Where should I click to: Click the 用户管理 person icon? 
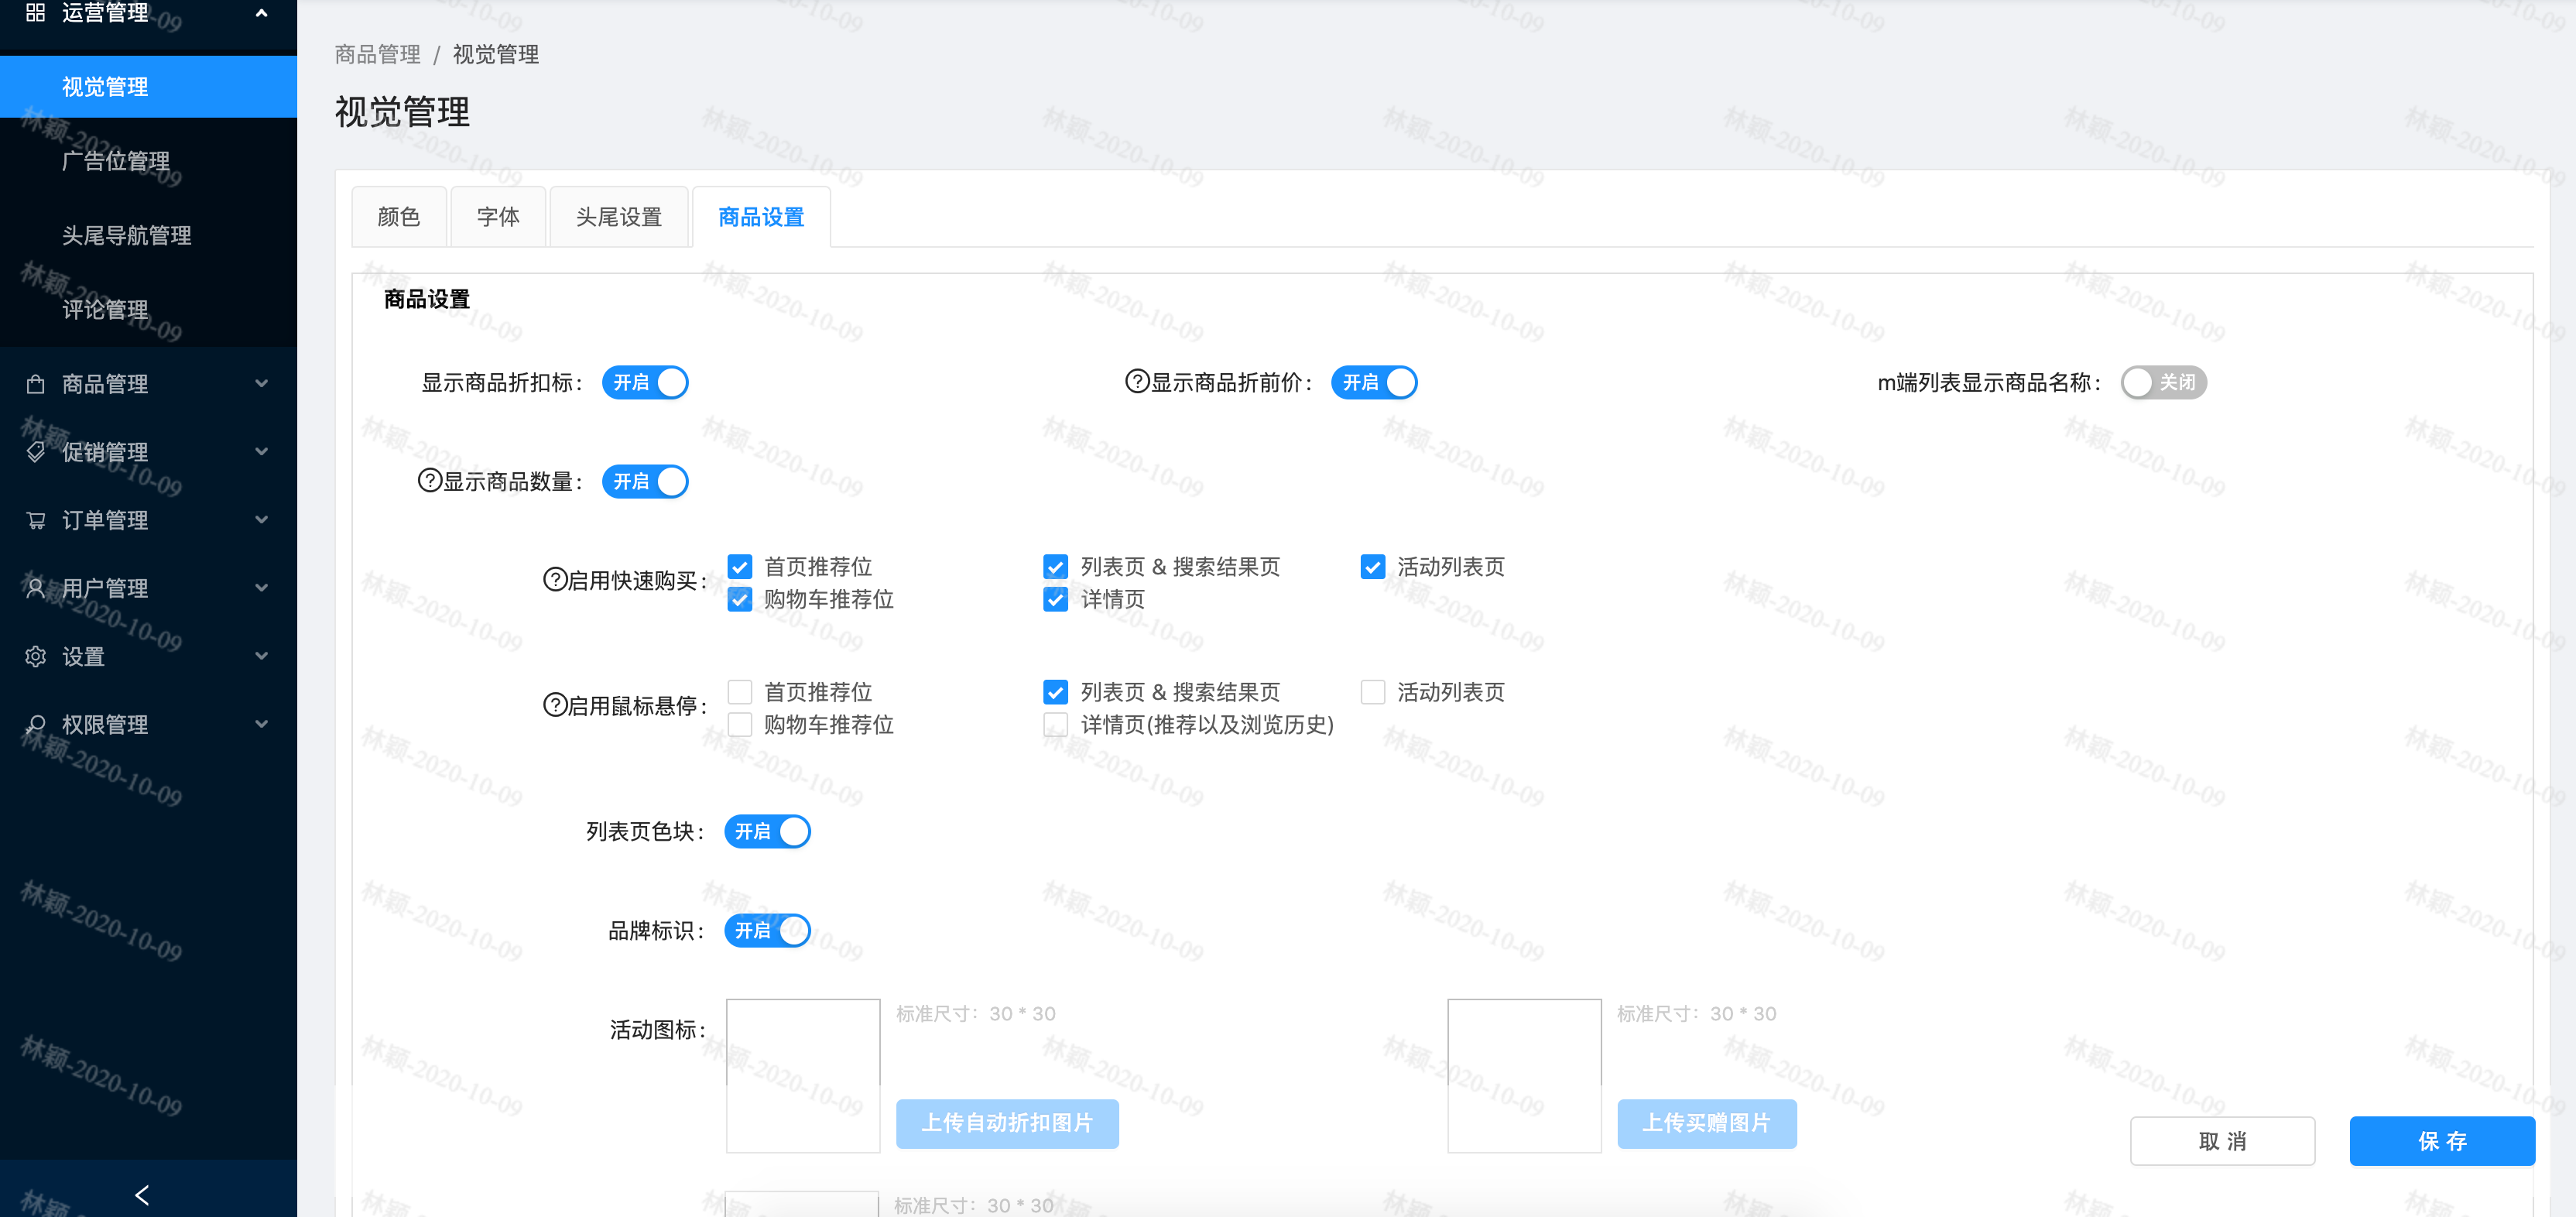(x=35, y=588)
